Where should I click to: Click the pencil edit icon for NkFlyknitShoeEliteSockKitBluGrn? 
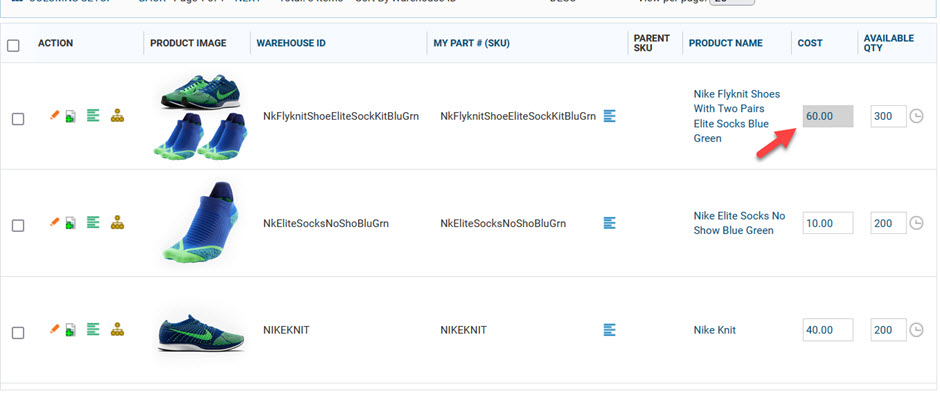click(55, 114)
